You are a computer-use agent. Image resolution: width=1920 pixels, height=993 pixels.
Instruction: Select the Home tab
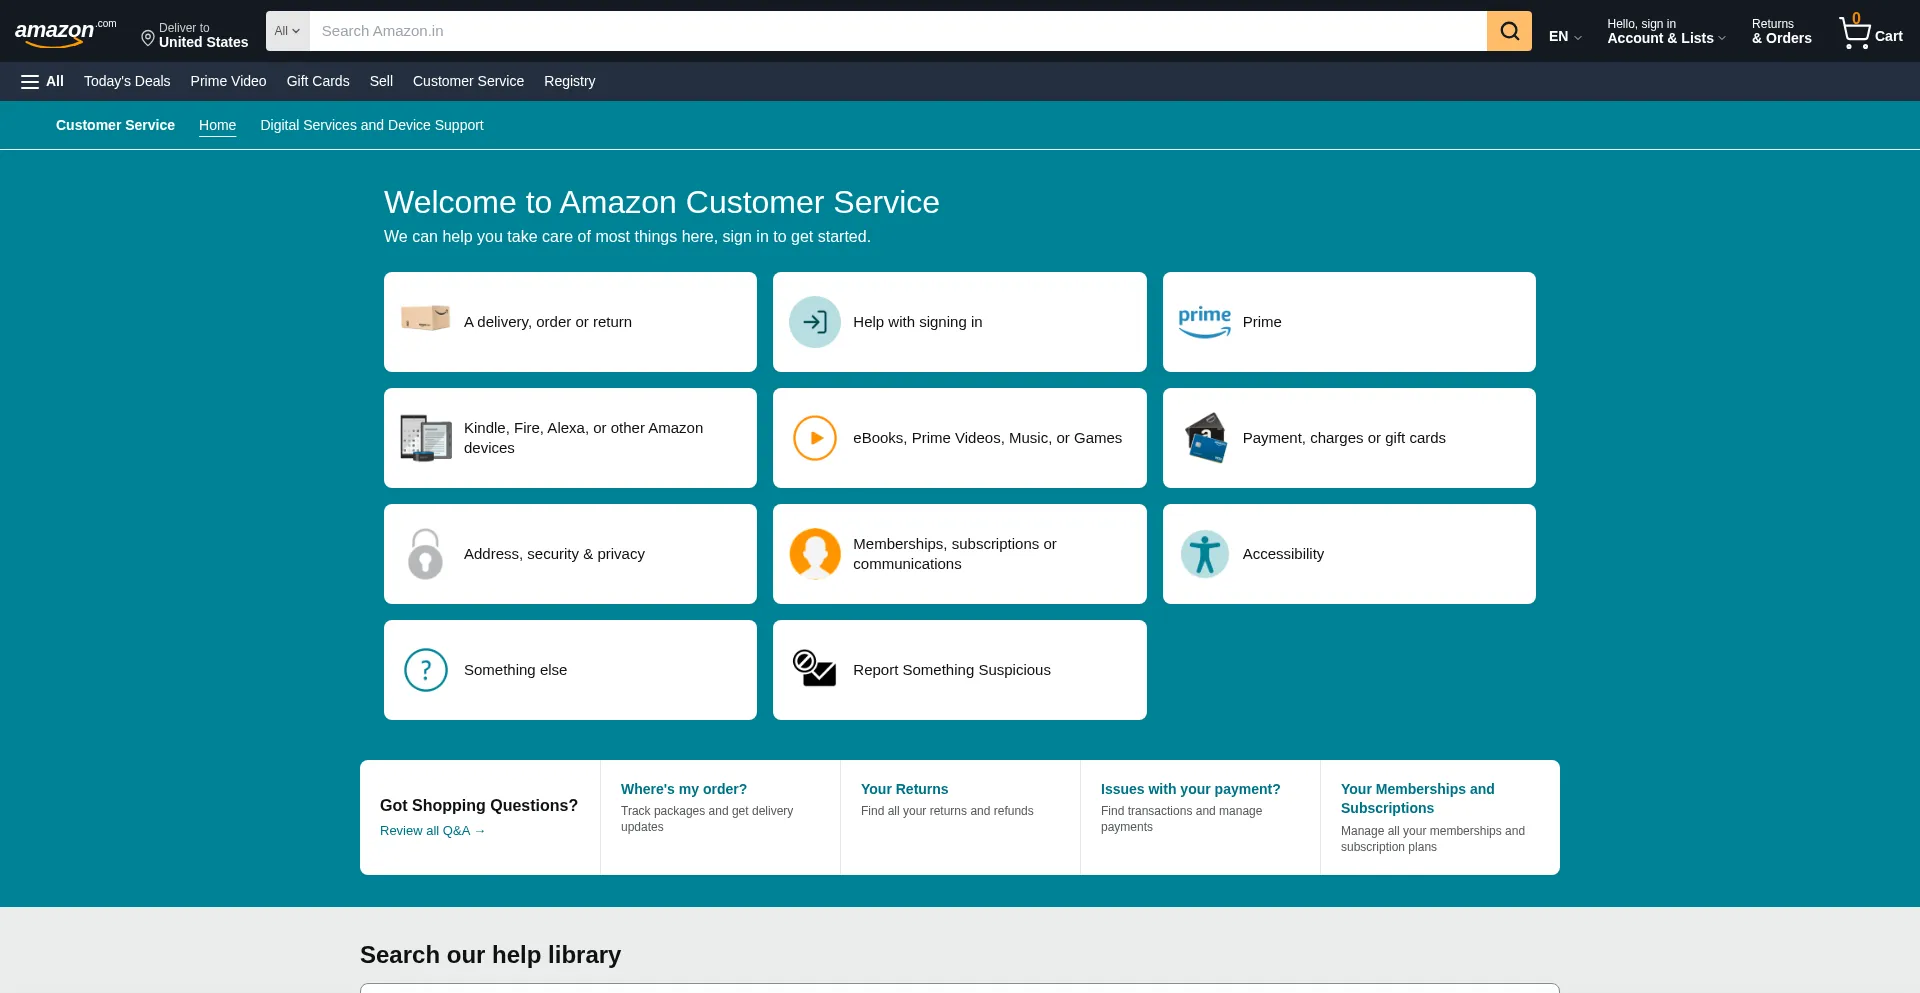click(217, 125)
